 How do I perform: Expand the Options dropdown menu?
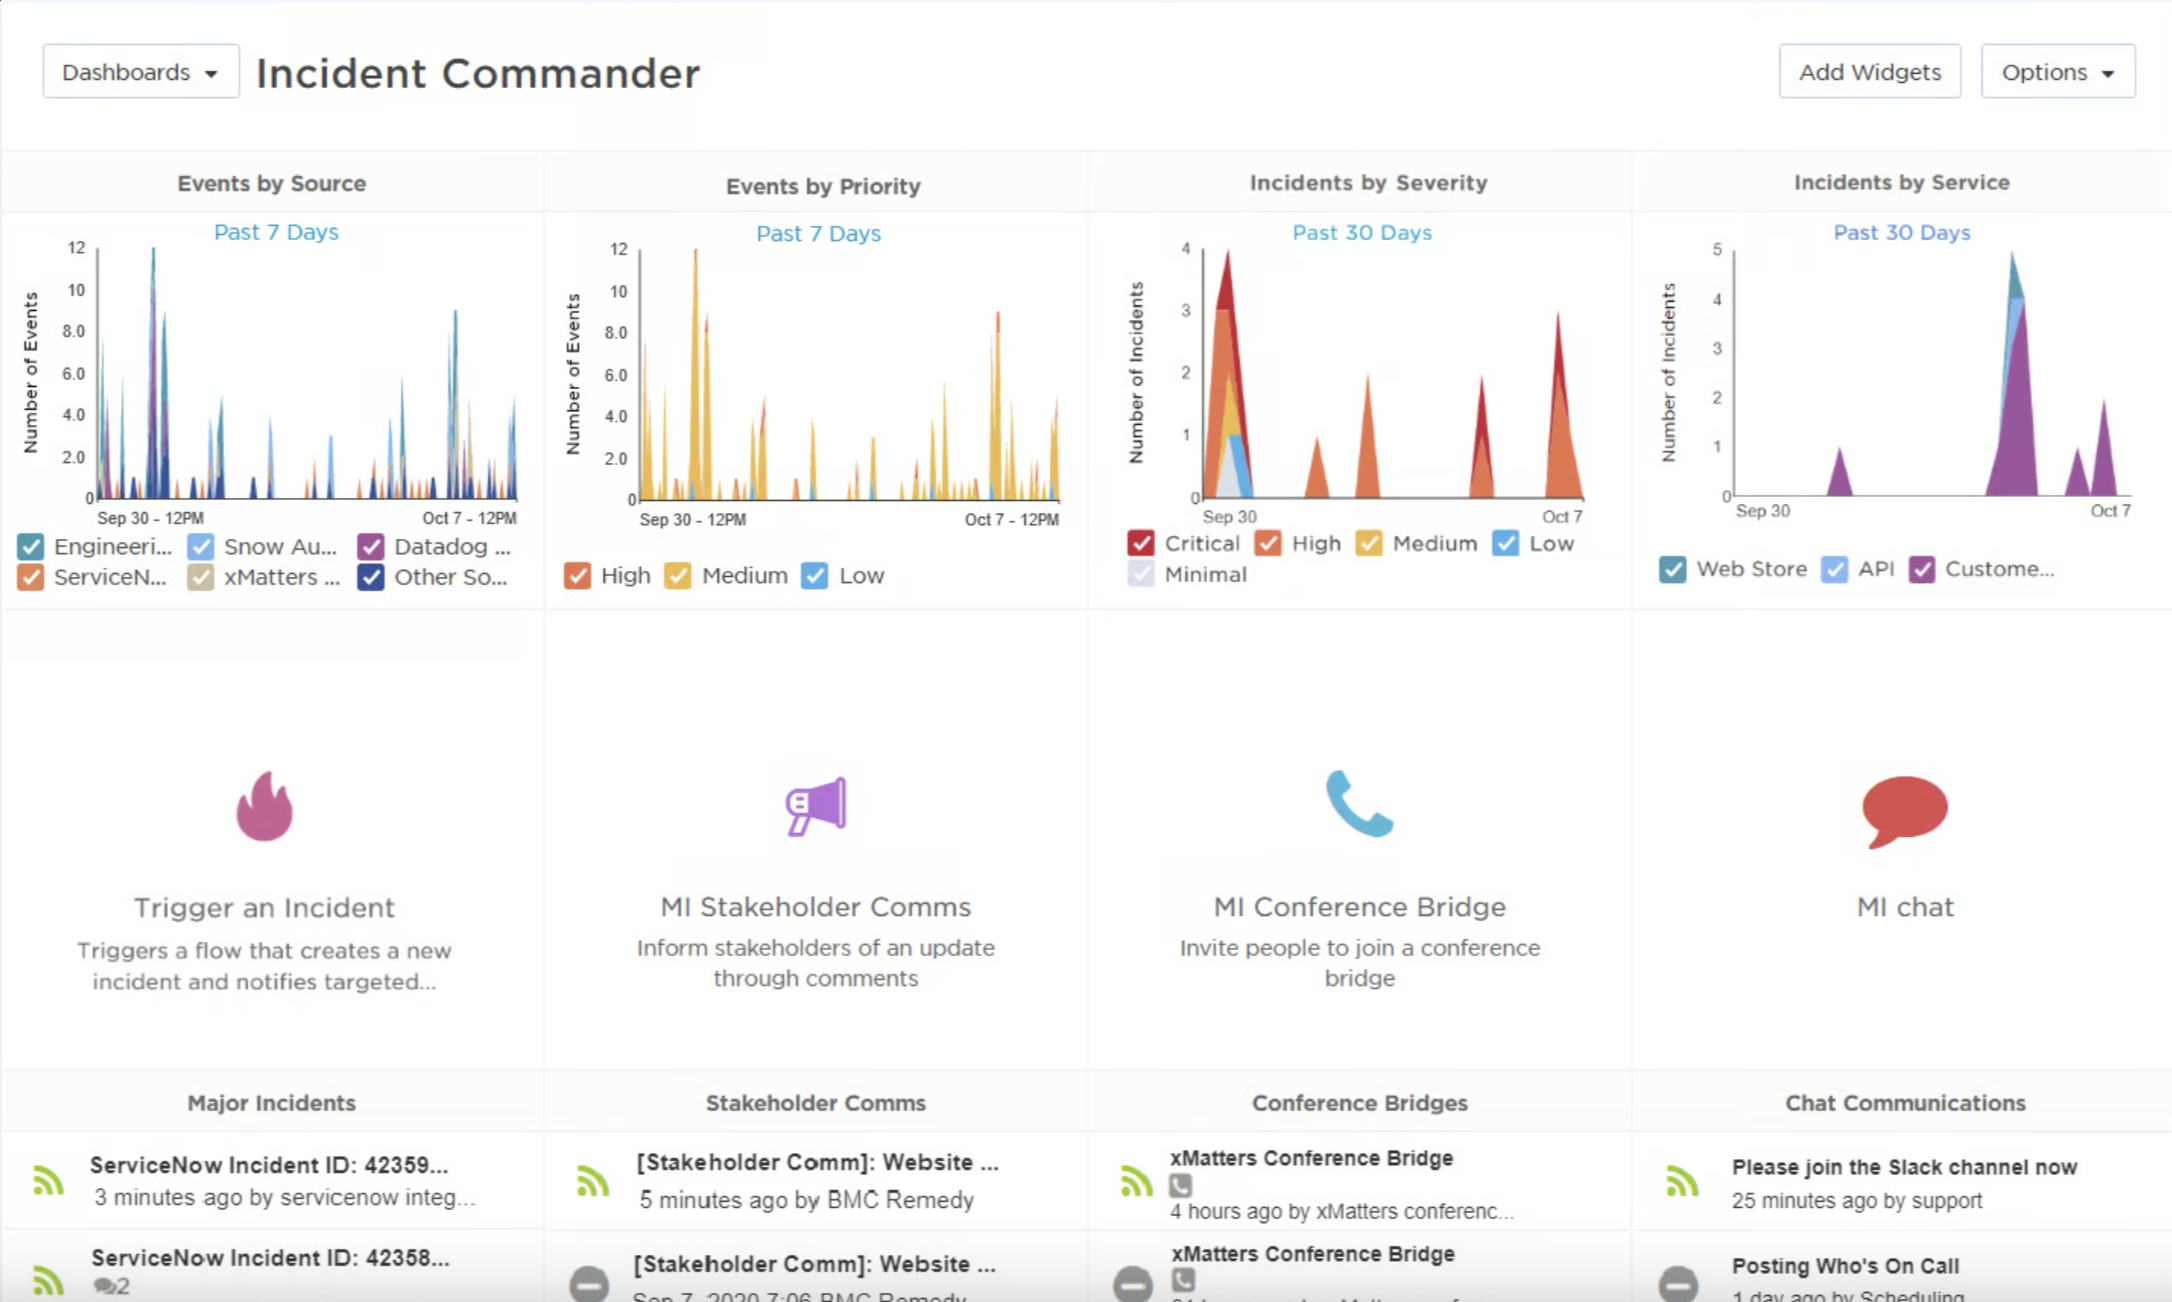(2058, 72)
